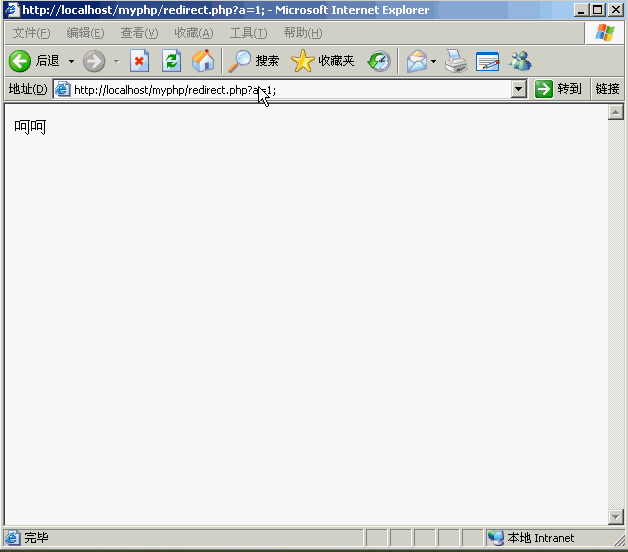Open the Favorites (收藏夹) star button
This screenshot has width=628, height=552.
323,61
